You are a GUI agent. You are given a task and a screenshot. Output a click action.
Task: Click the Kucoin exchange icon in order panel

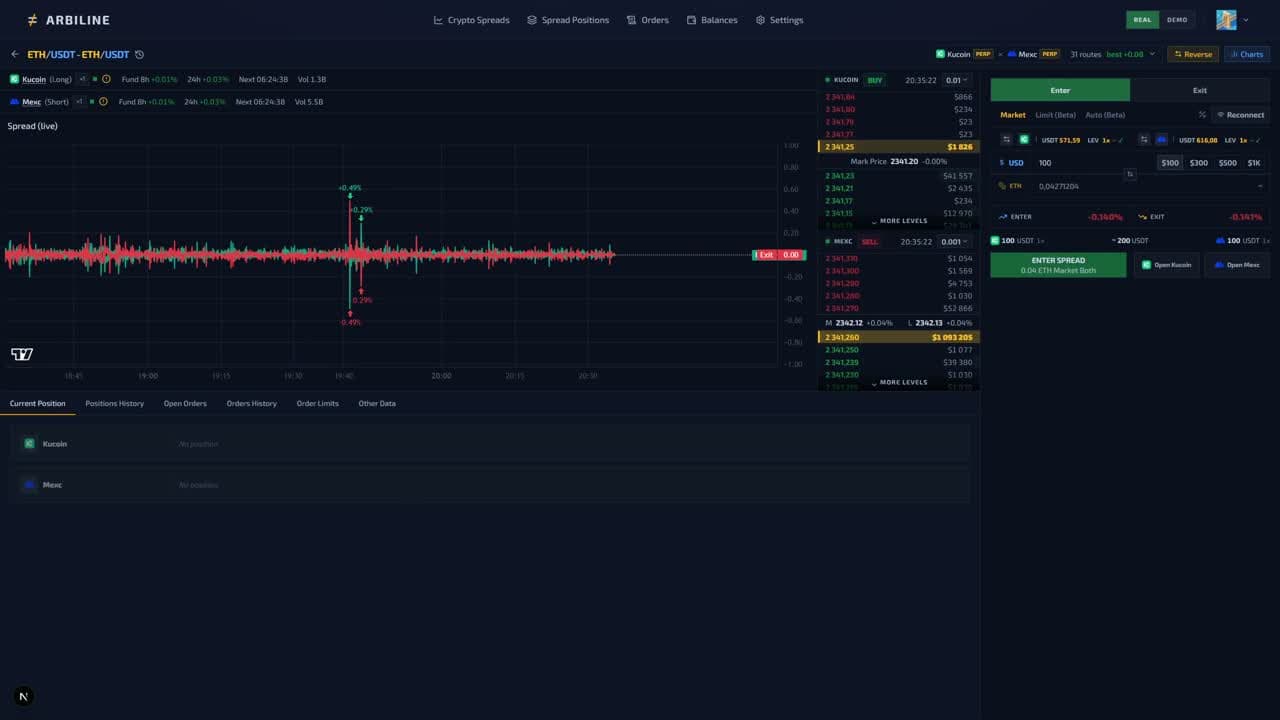[1024, 140]
